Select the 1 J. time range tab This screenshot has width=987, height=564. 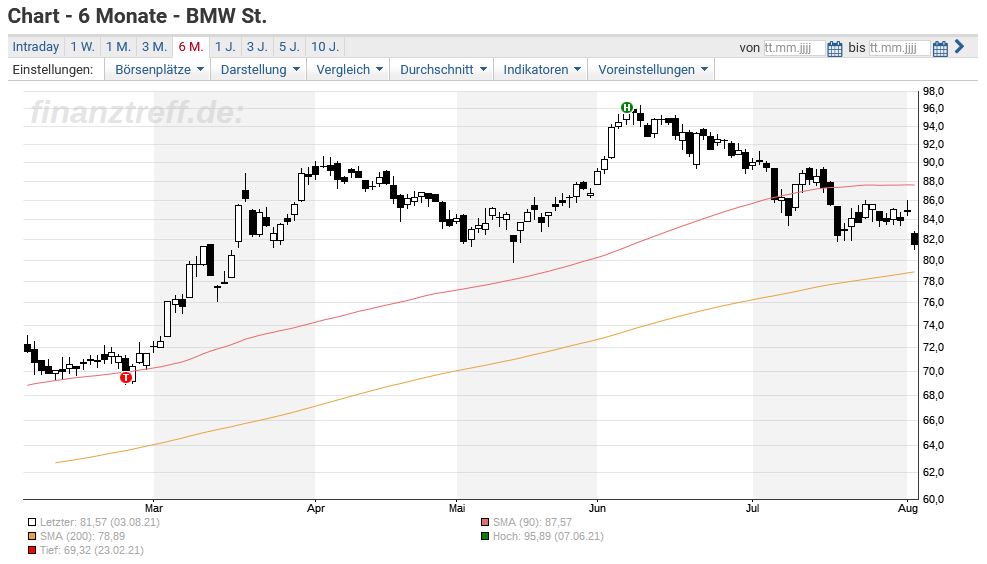click(x=225, y=47)
